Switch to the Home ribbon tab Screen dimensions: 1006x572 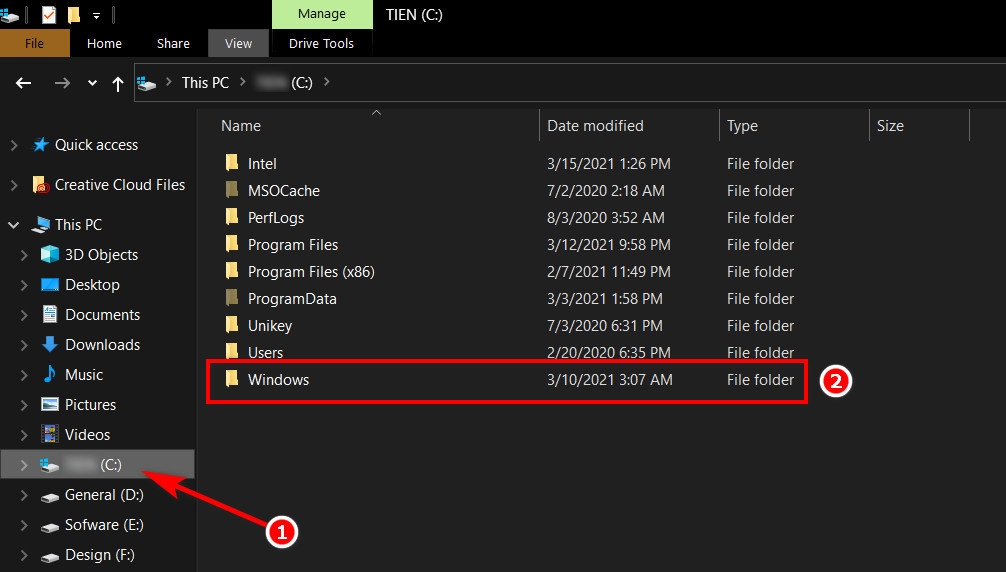point(105,44)
